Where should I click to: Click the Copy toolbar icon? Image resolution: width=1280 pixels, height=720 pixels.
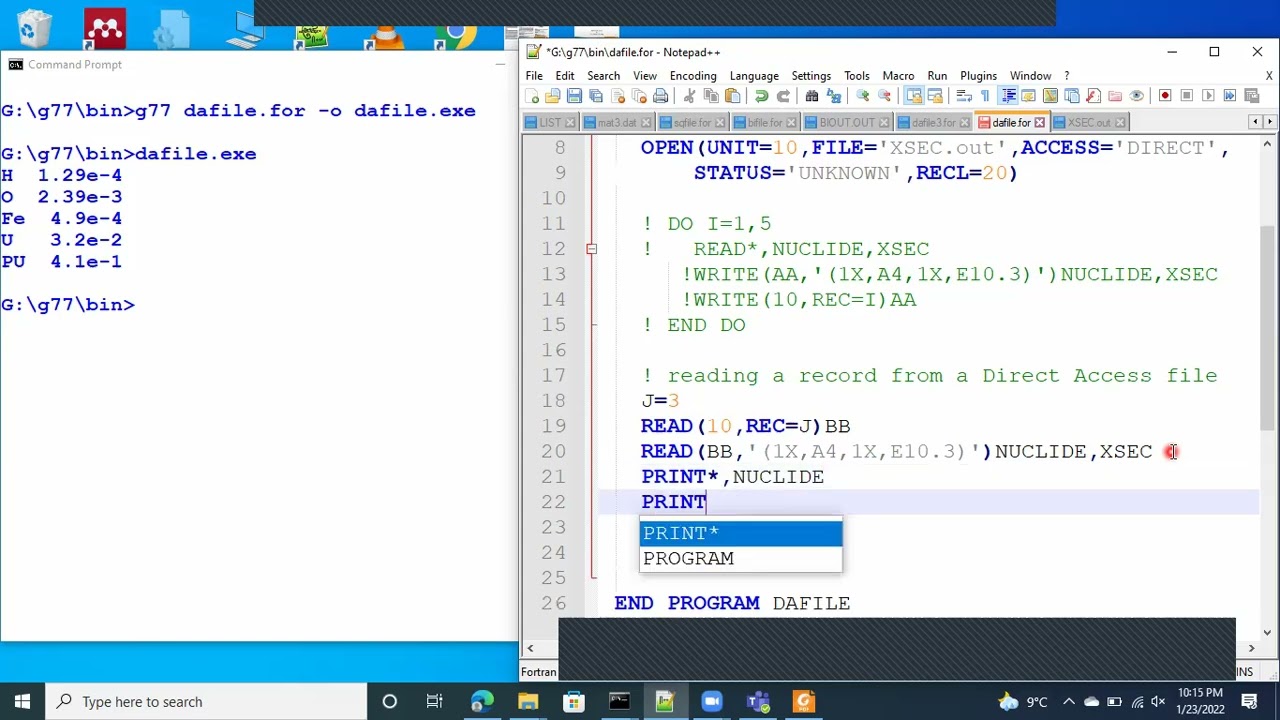tap(711, 96)
